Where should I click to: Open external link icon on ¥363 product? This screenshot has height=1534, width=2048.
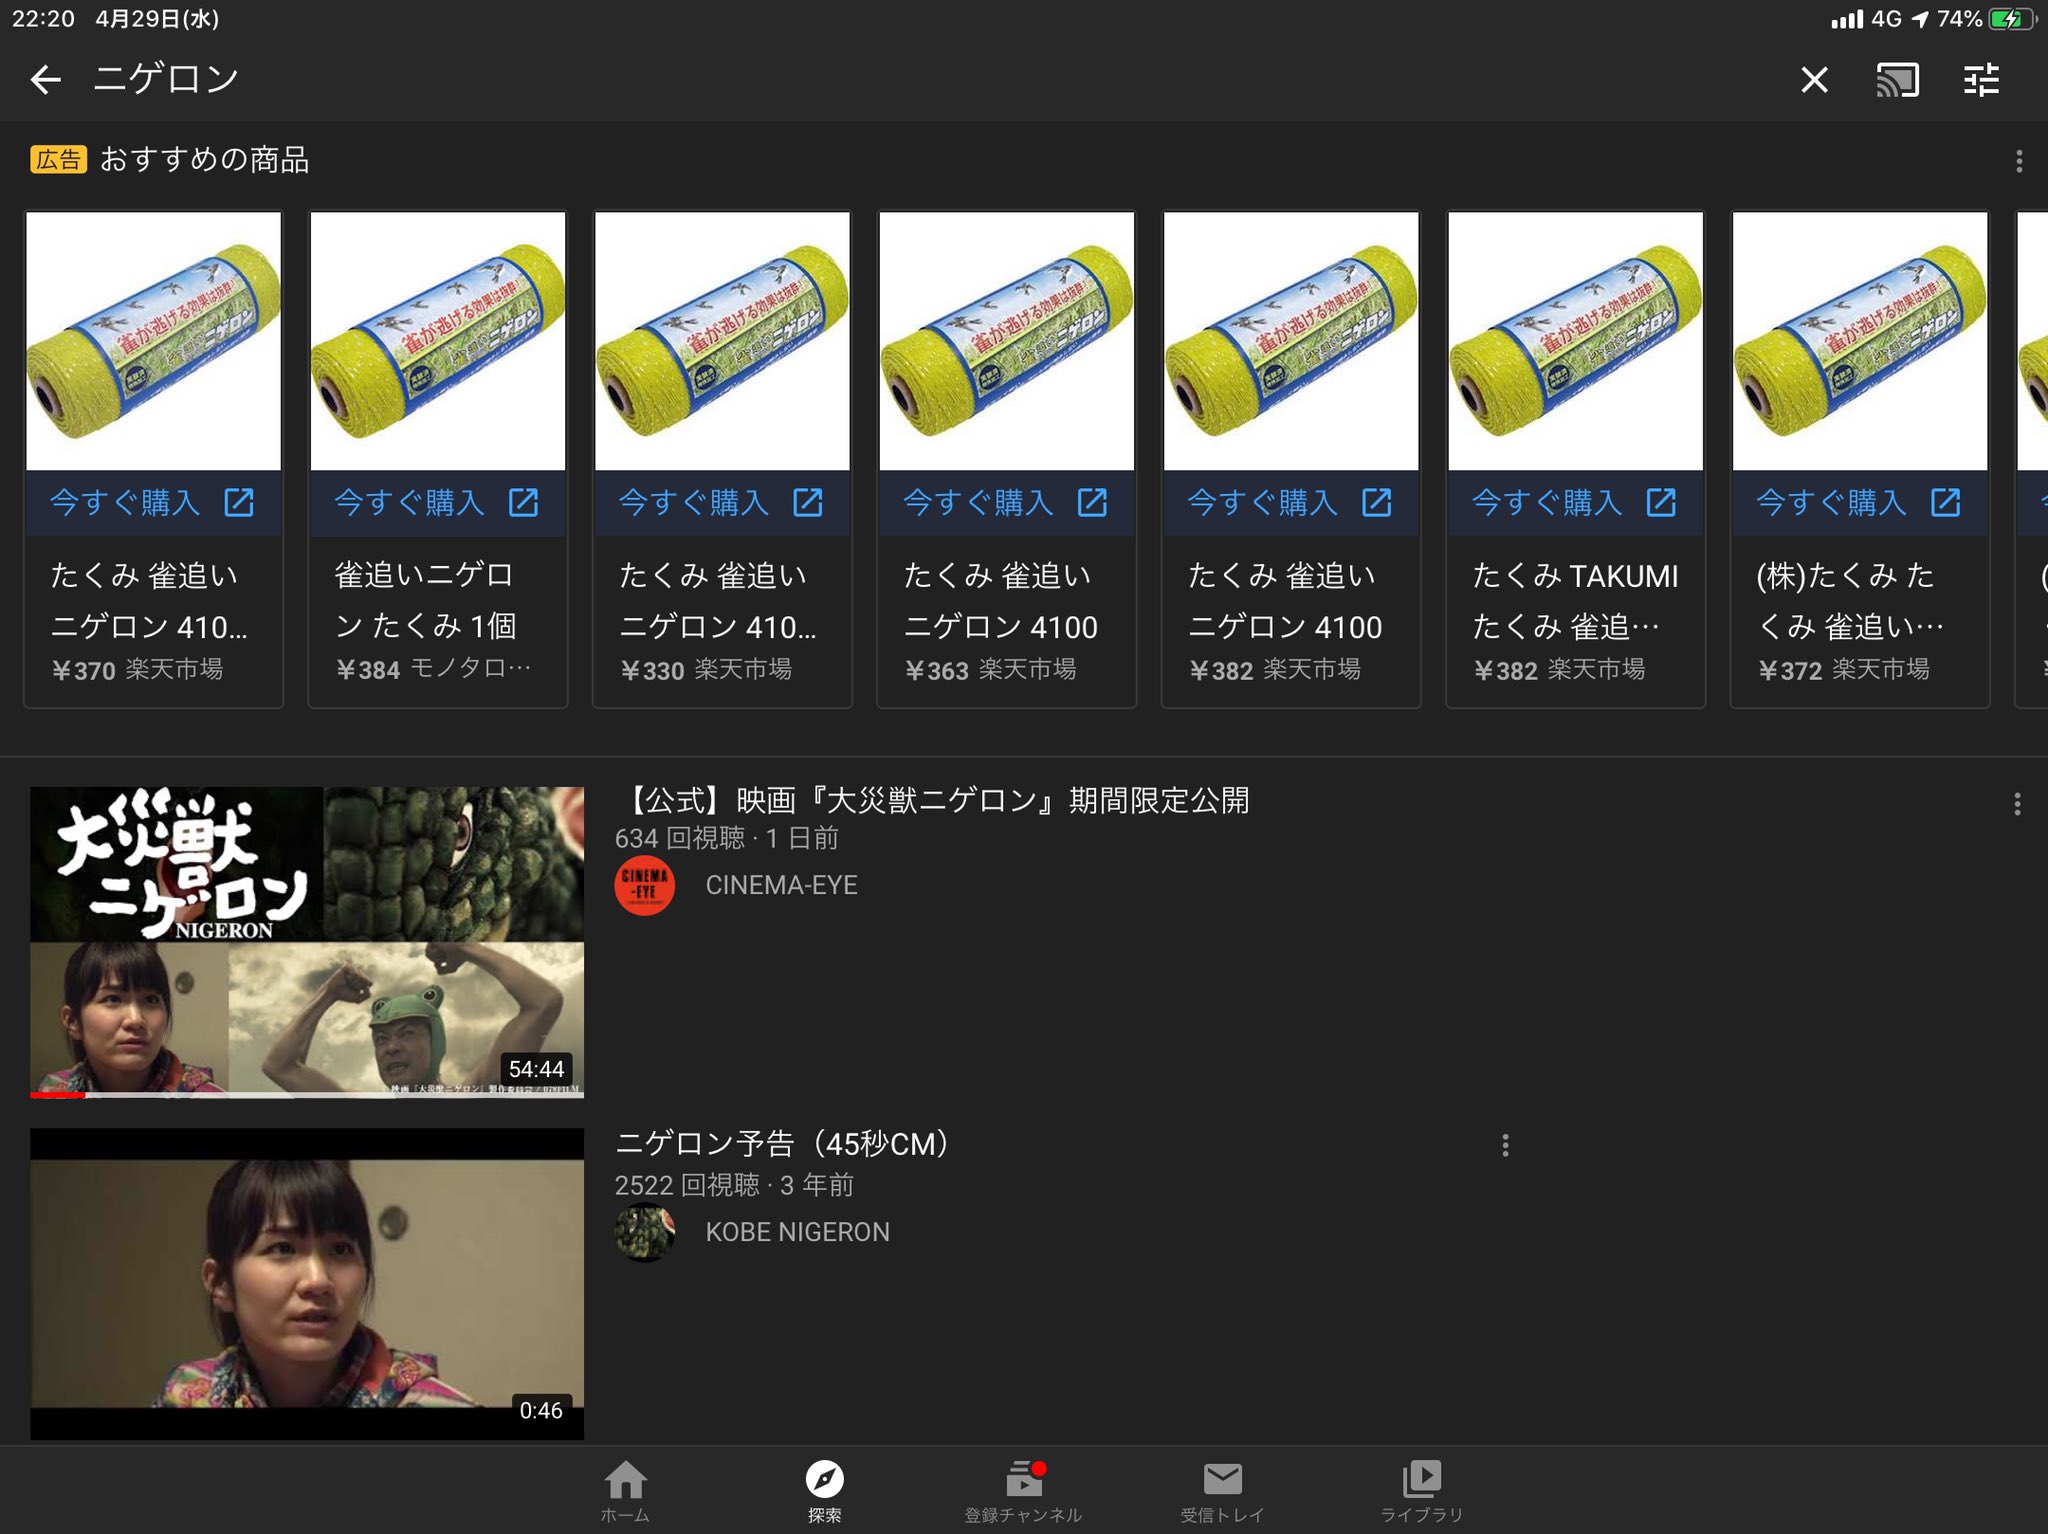pyautogui.click(x=1092, y=502)
